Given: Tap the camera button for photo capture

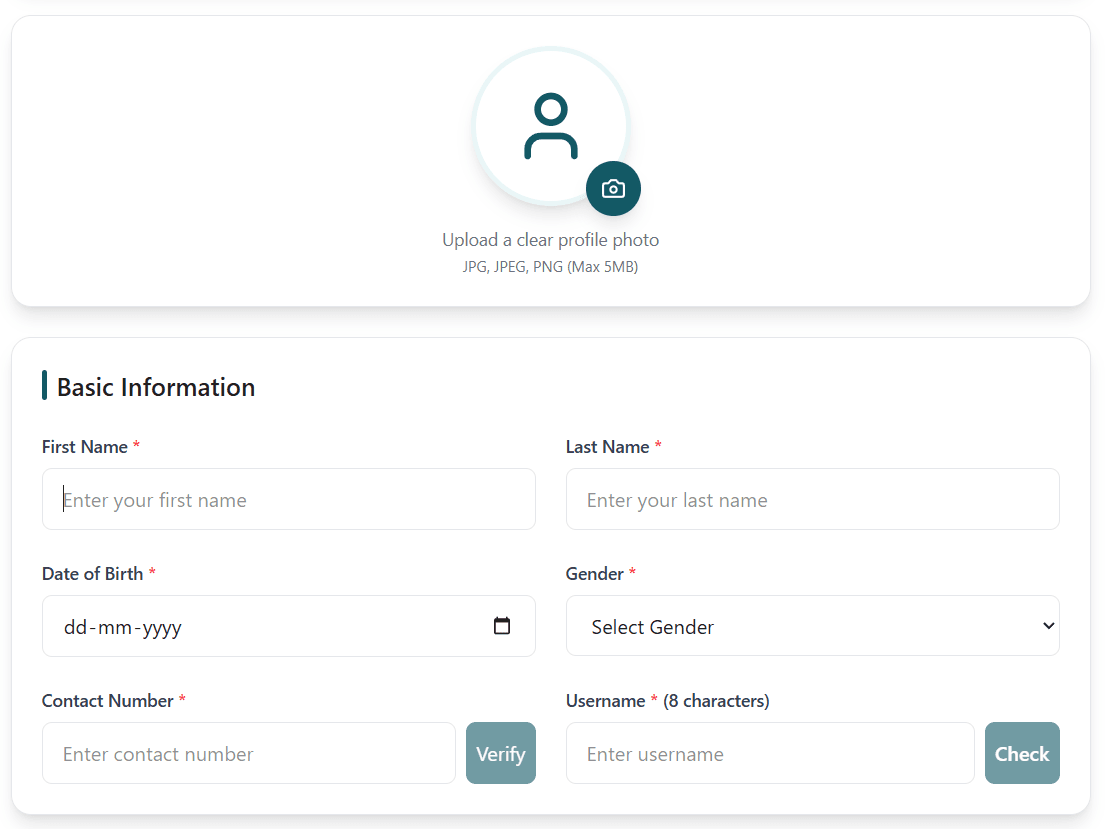Looking at the screenshot, I should [x=613, y=188].
